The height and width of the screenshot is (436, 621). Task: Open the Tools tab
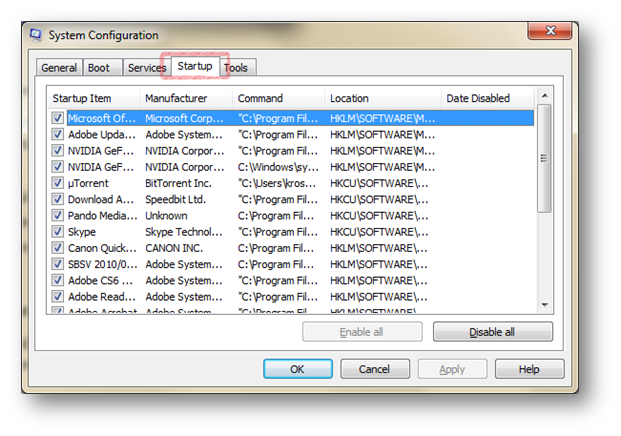click(236, 68)
